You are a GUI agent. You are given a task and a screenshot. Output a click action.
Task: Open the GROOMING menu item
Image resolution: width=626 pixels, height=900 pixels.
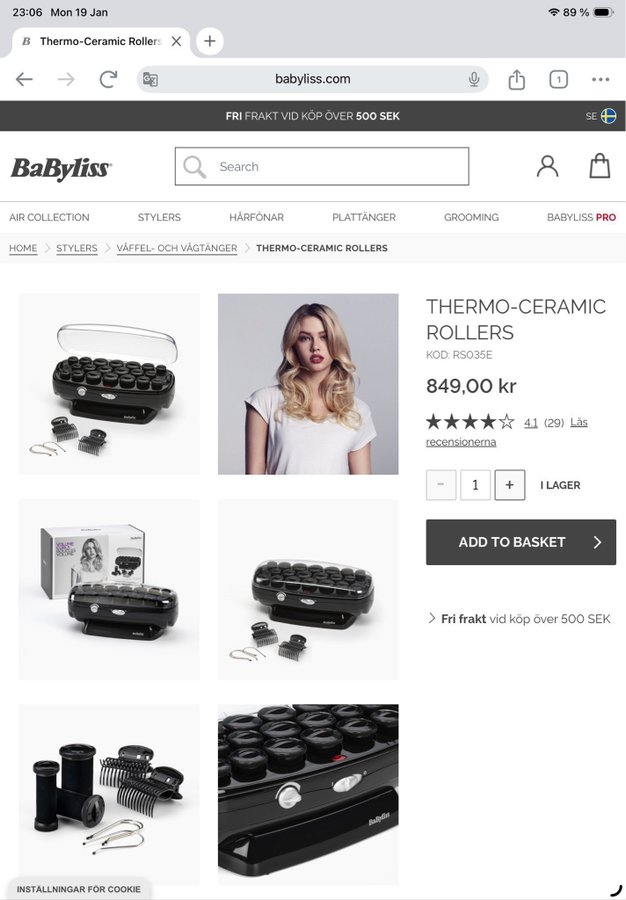pyautogui.click(x=471, y=217)
